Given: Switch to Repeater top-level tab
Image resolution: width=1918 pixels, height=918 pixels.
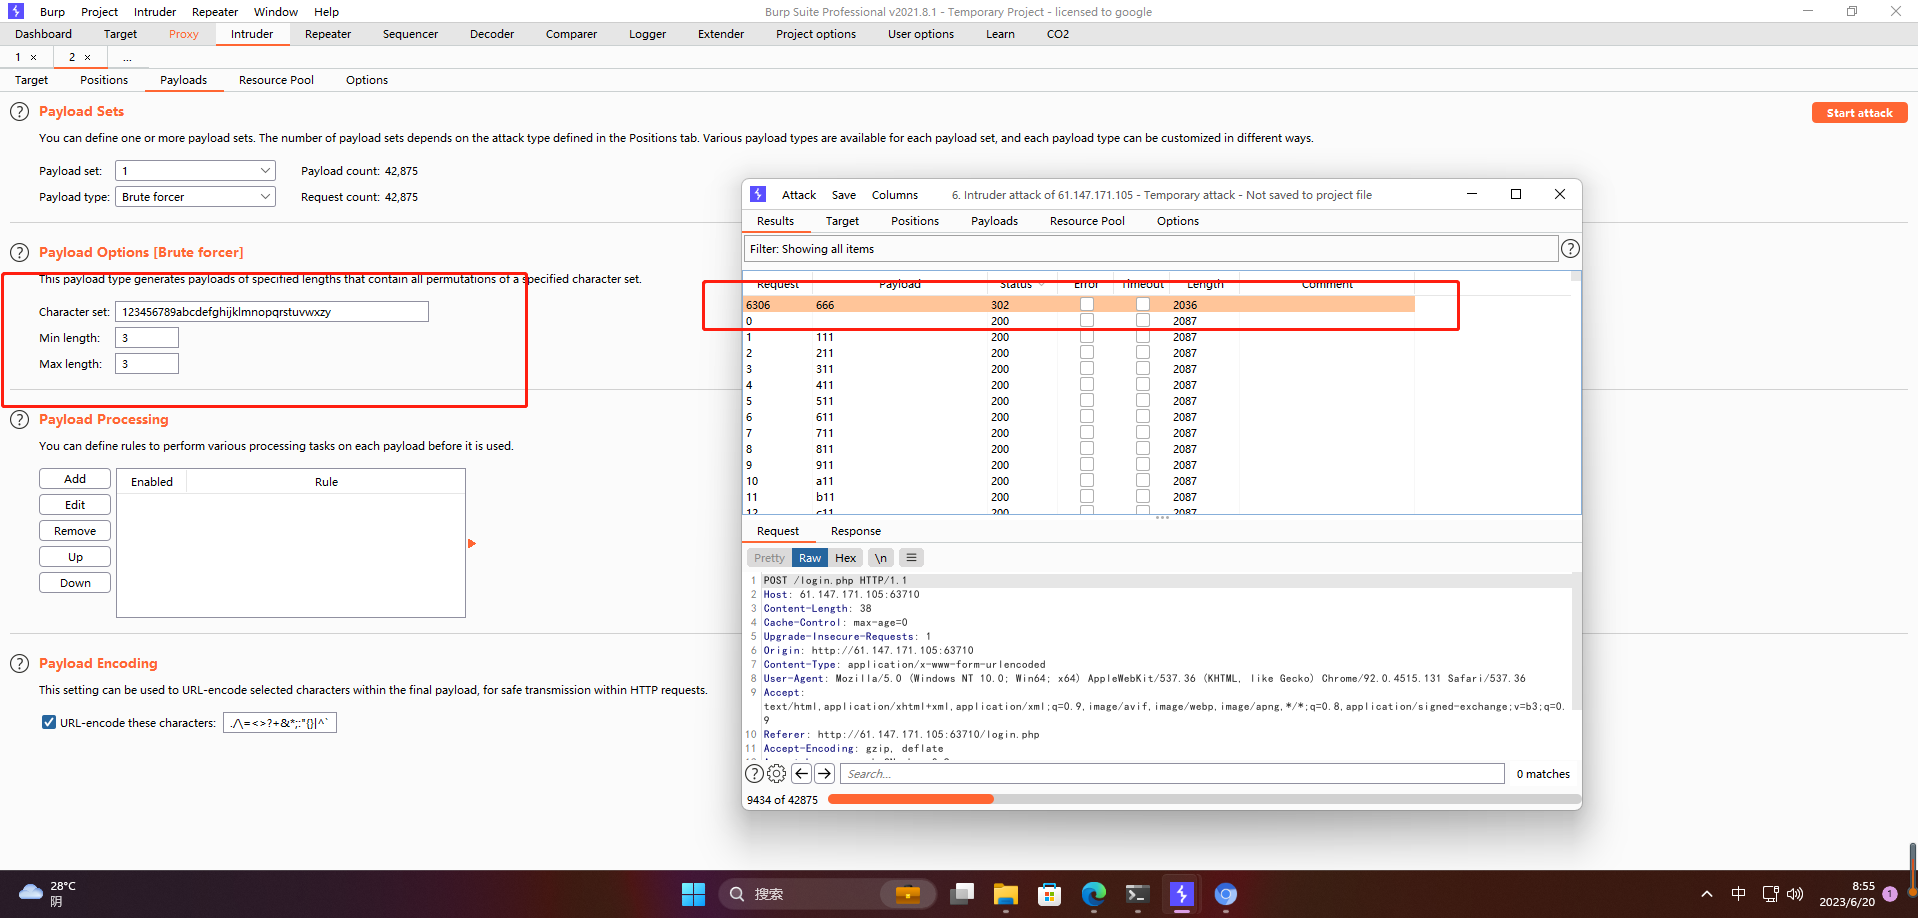Looking at the screenshot, I should pos(328,34).
